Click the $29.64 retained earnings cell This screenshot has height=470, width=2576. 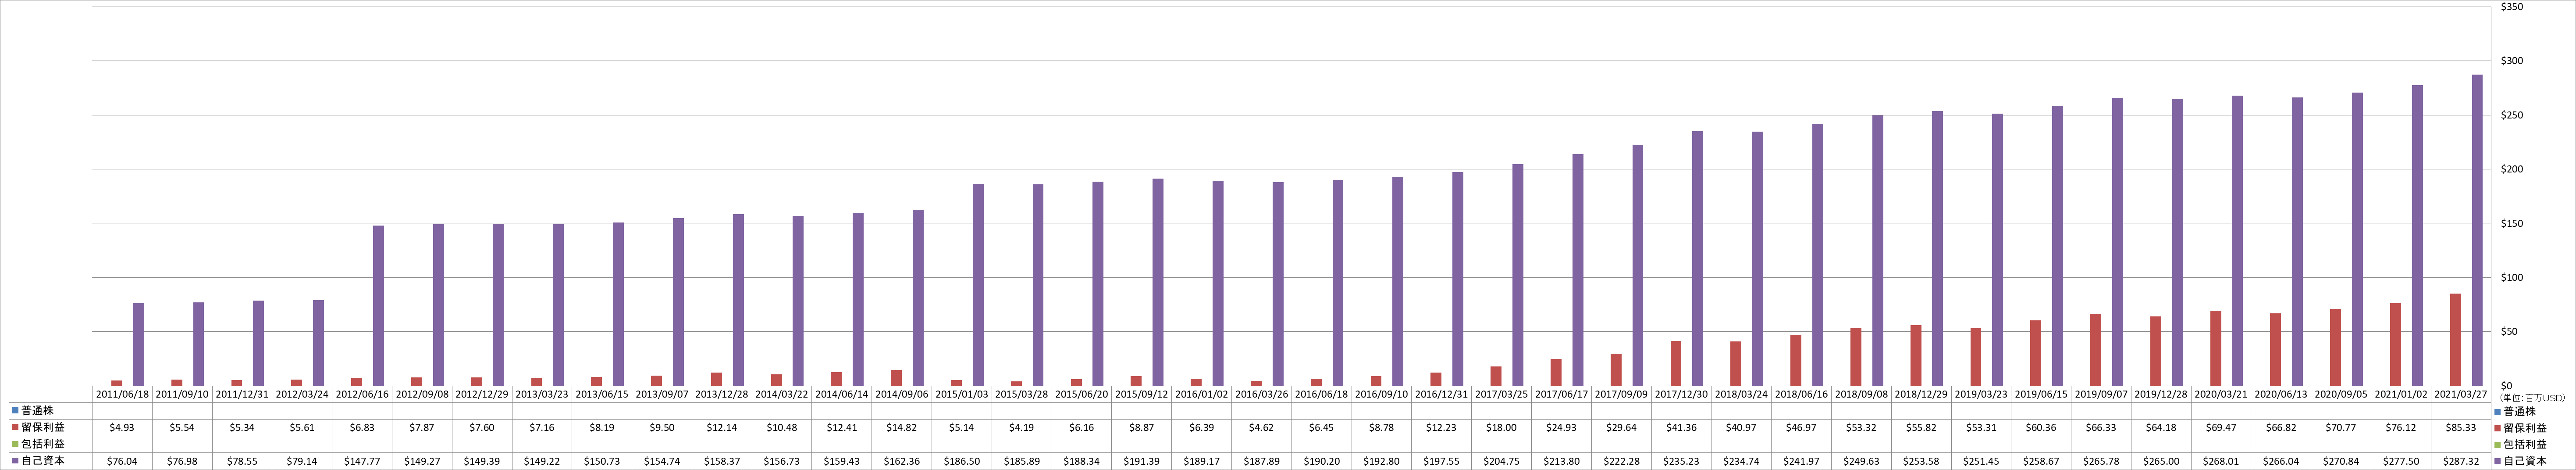click(x=1622, y=427)
